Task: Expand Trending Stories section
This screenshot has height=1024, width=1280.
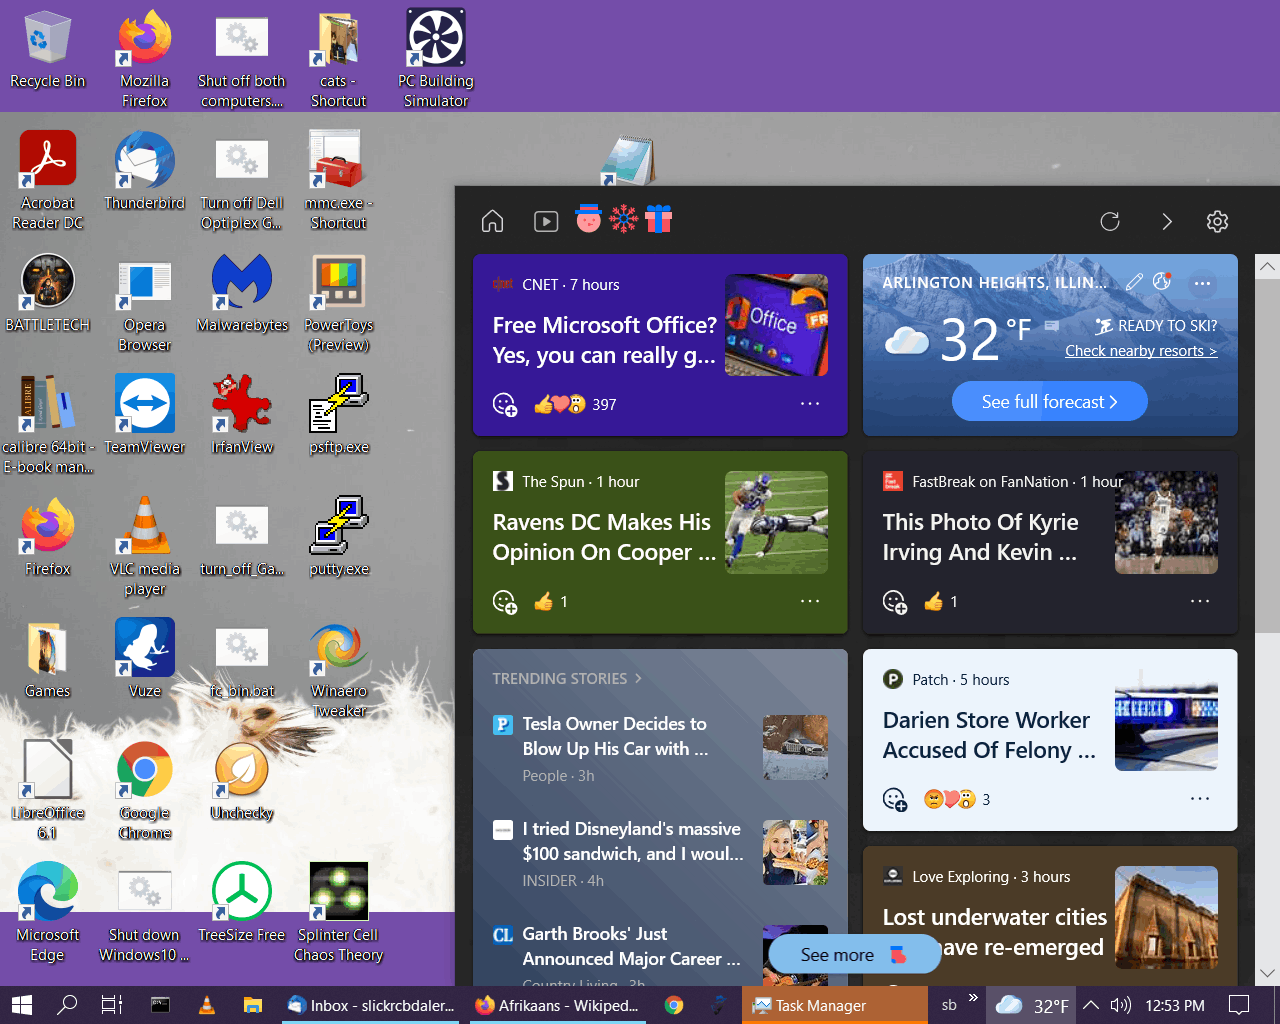Action: click(x=567, y=678)
